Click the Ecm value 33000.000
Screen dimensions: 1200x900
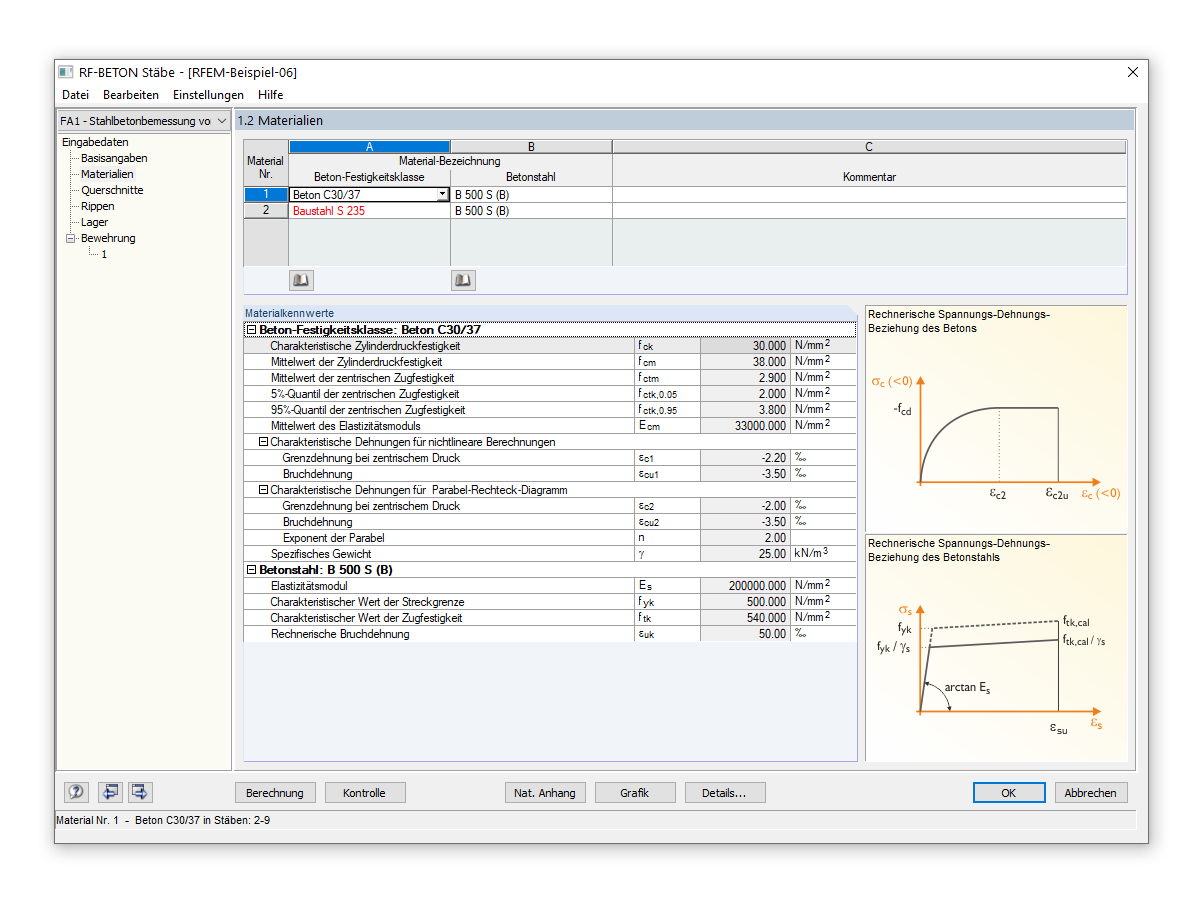(745, 425)
